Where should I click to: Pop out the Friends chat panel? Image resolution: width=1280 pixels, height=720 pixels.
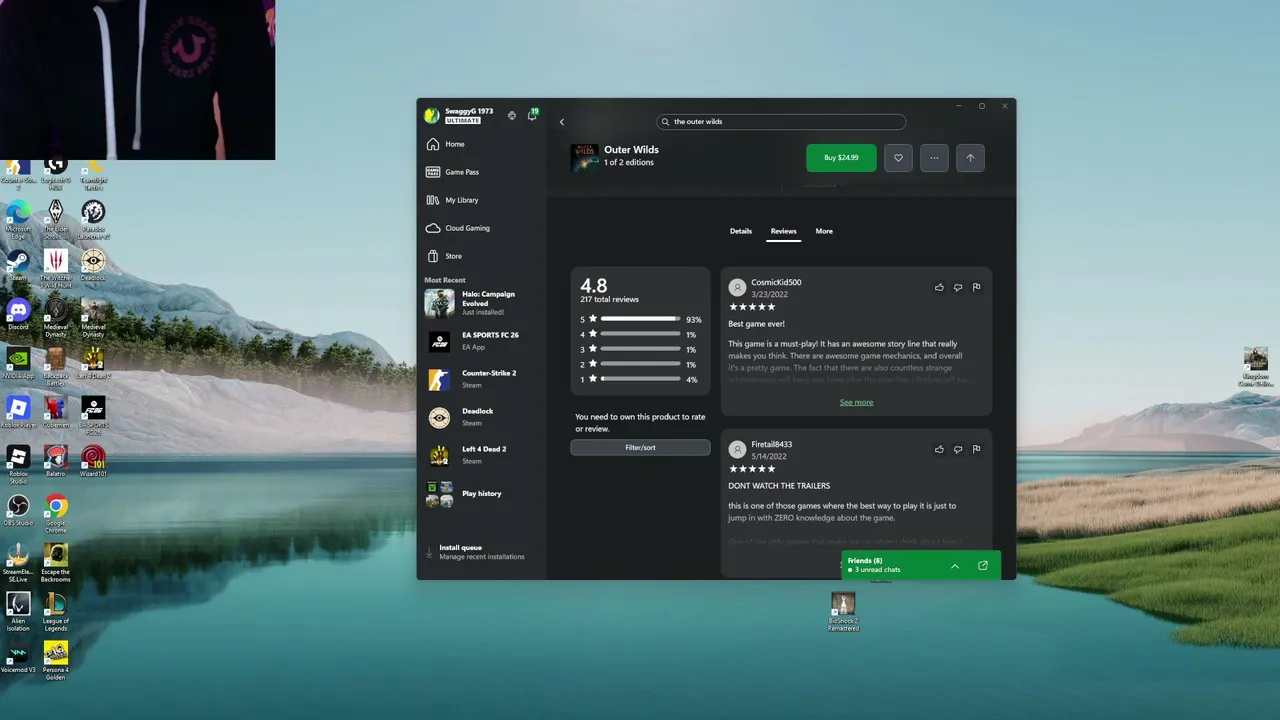coord(983,565)
